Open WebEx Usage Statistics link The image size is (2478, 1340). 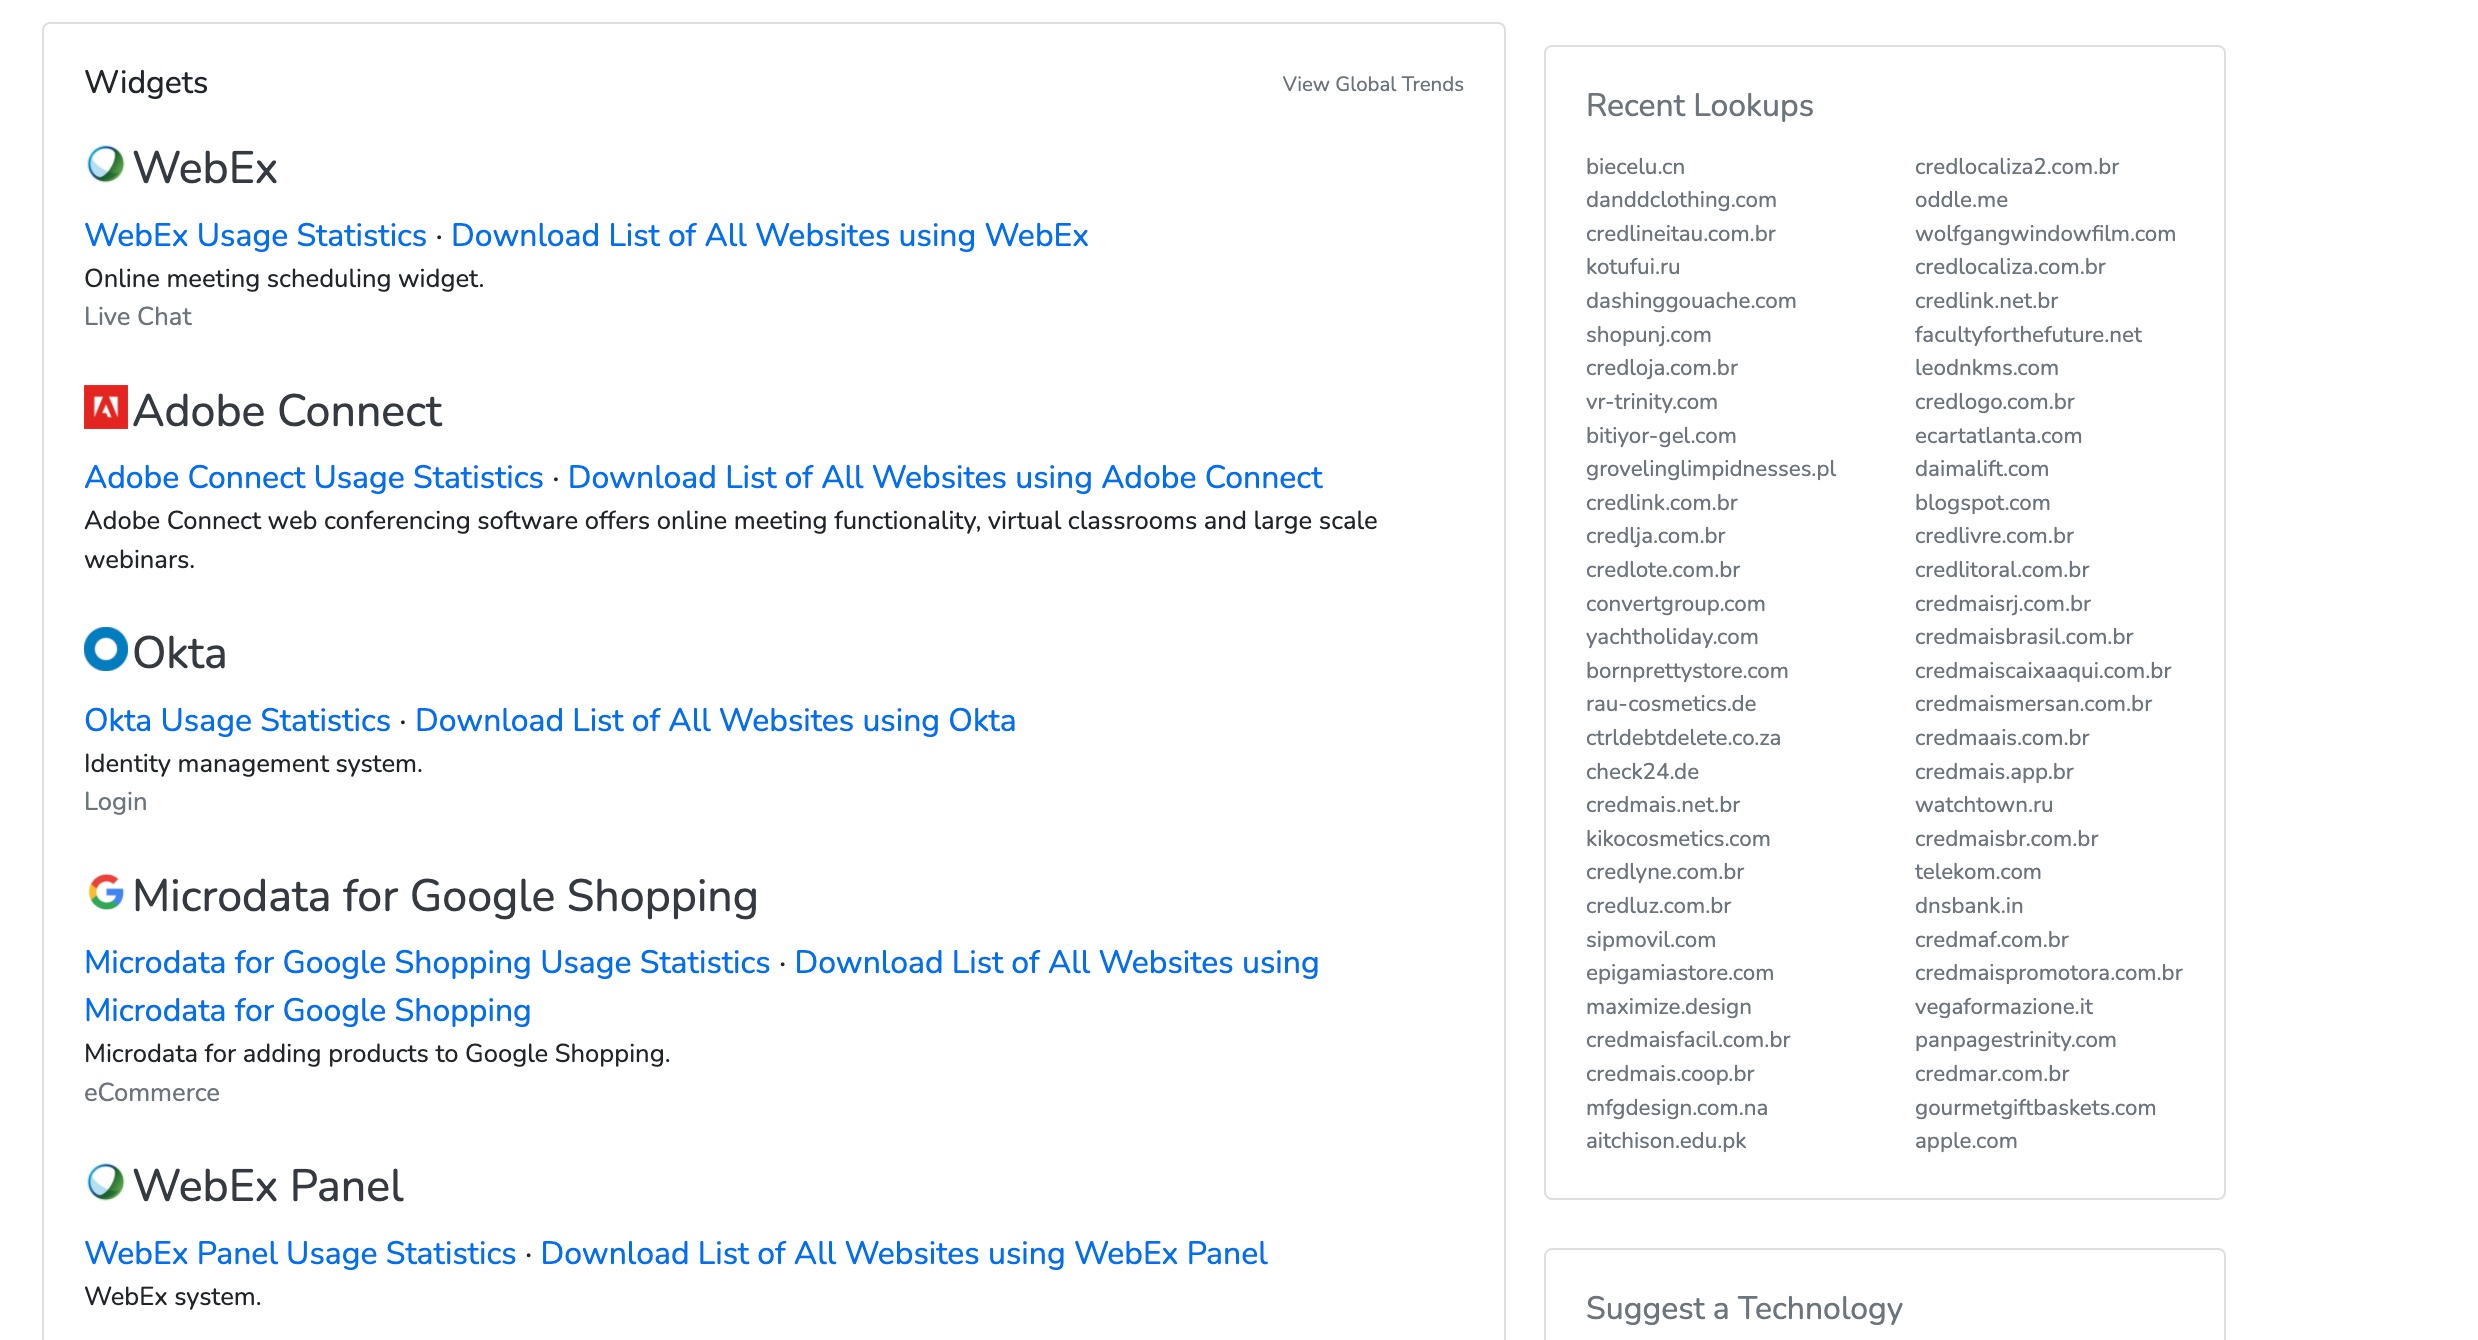coord(255,235)
